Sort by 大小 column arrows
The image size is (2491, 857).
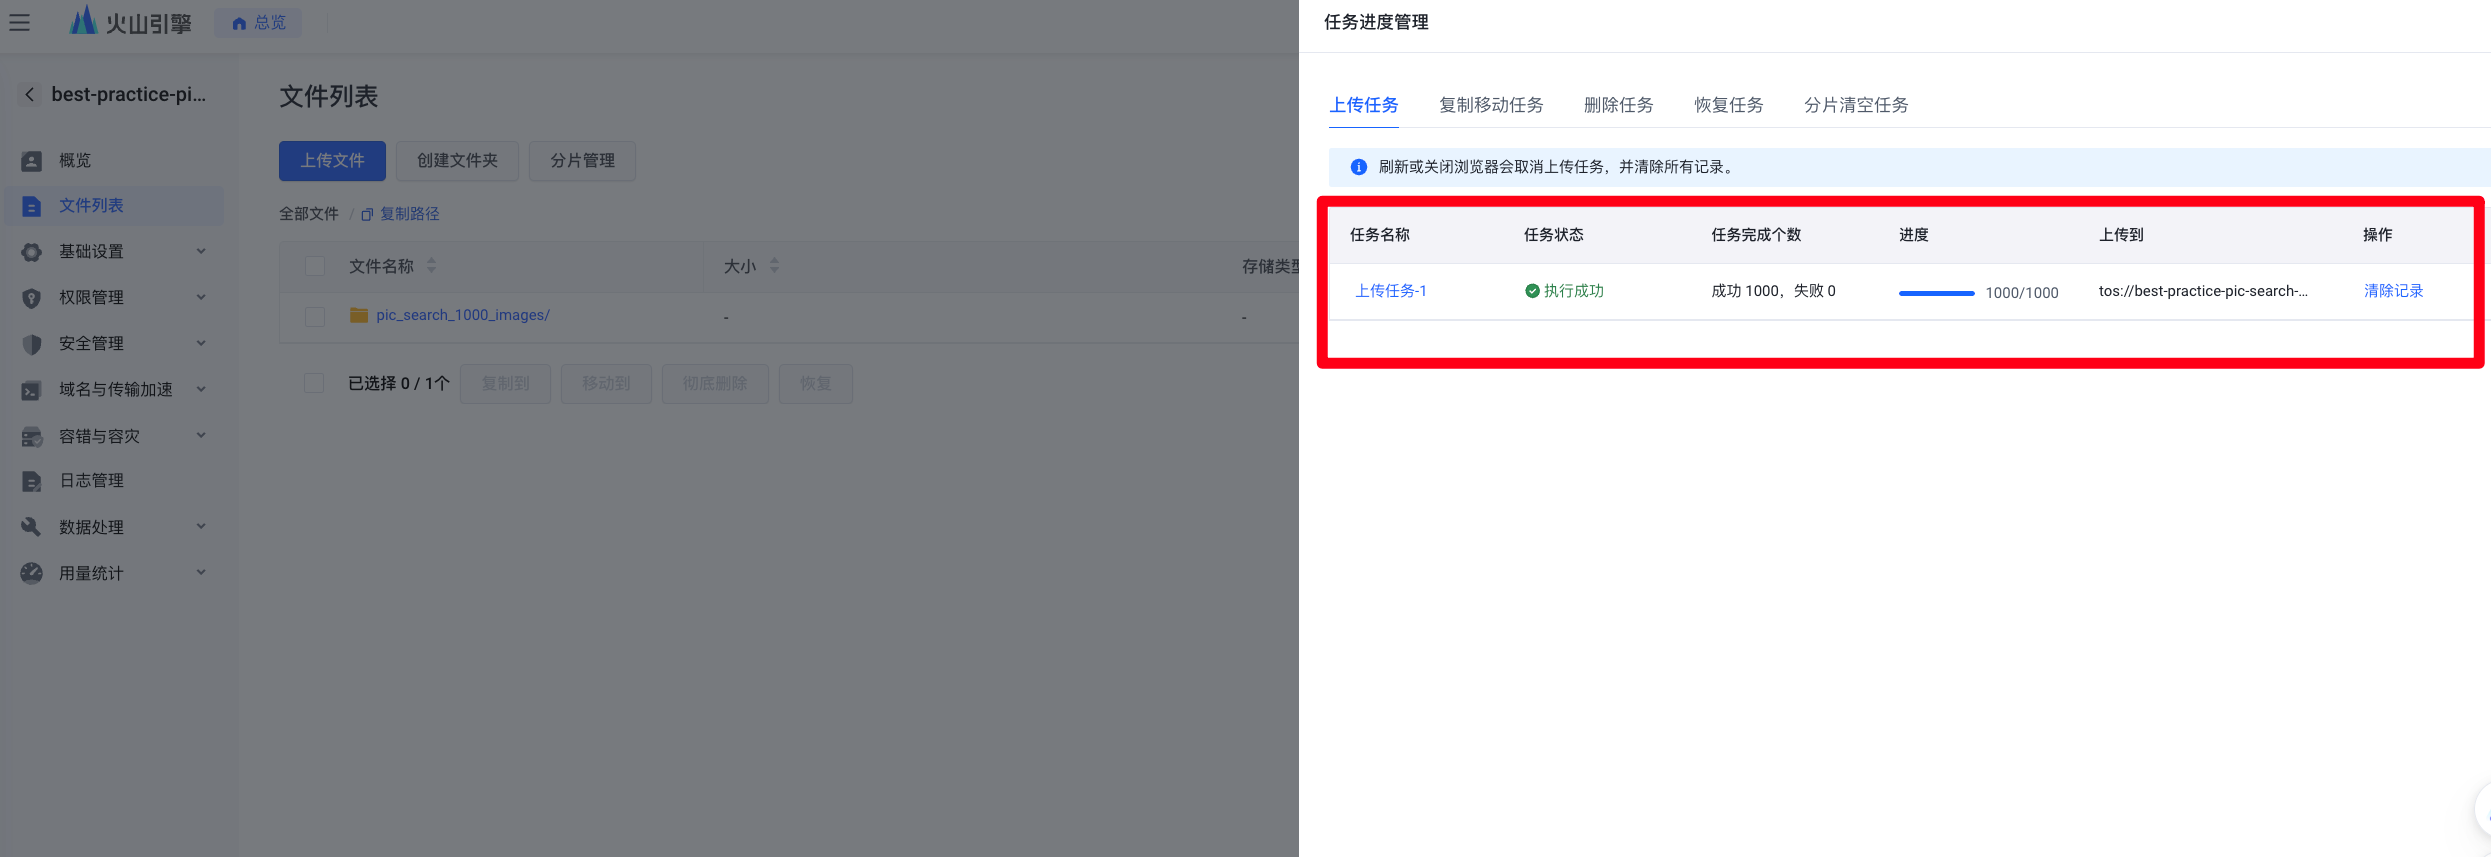pyautogui.click(x=775, y=266)
